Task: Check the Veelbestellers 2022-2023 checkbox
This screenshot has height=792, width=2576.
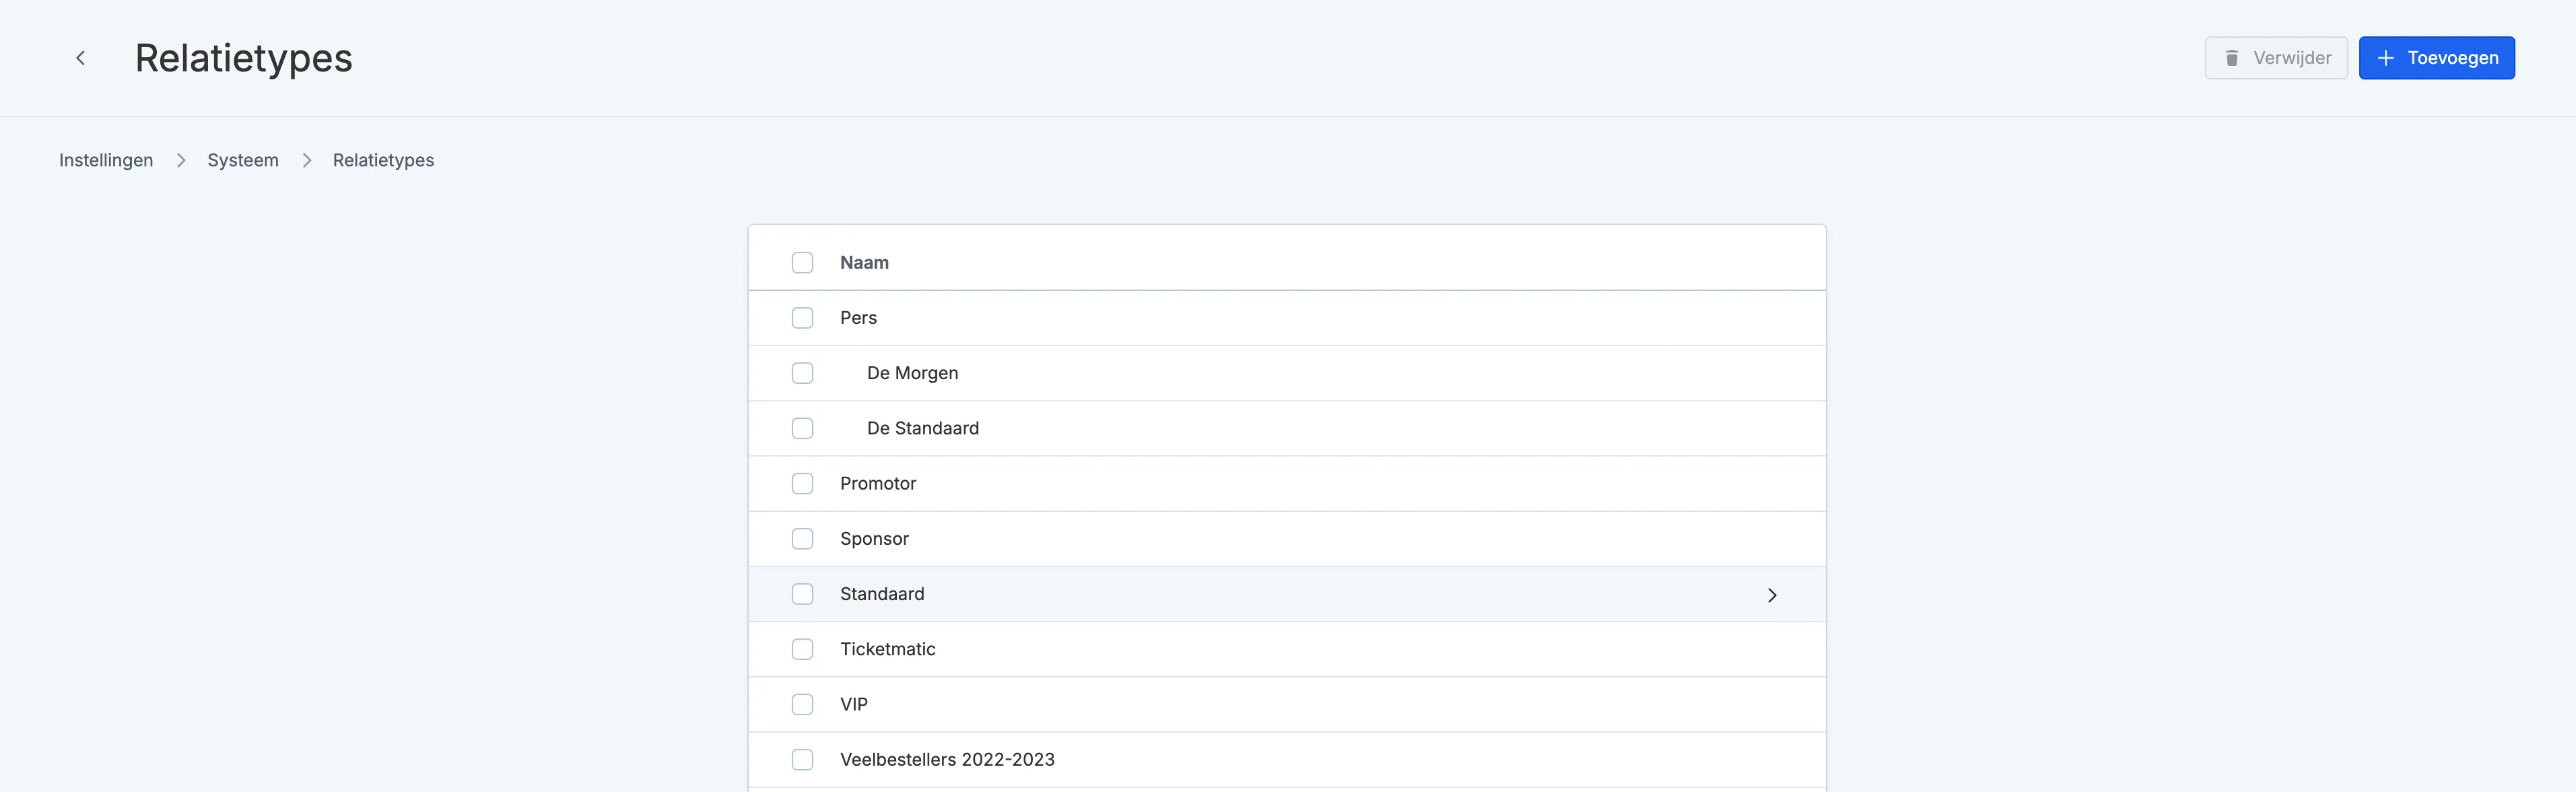Action: 802,760
